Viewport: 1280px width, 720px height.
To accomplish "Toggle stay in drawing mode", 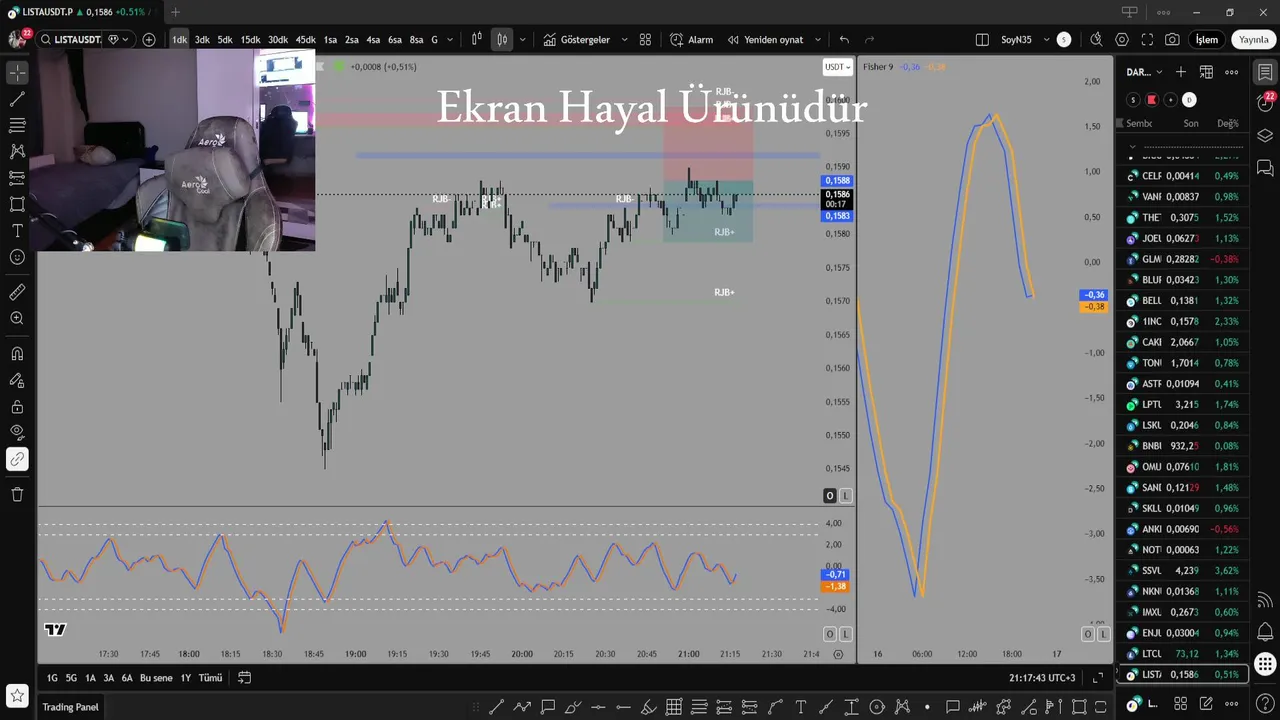I will coord(17,380).
